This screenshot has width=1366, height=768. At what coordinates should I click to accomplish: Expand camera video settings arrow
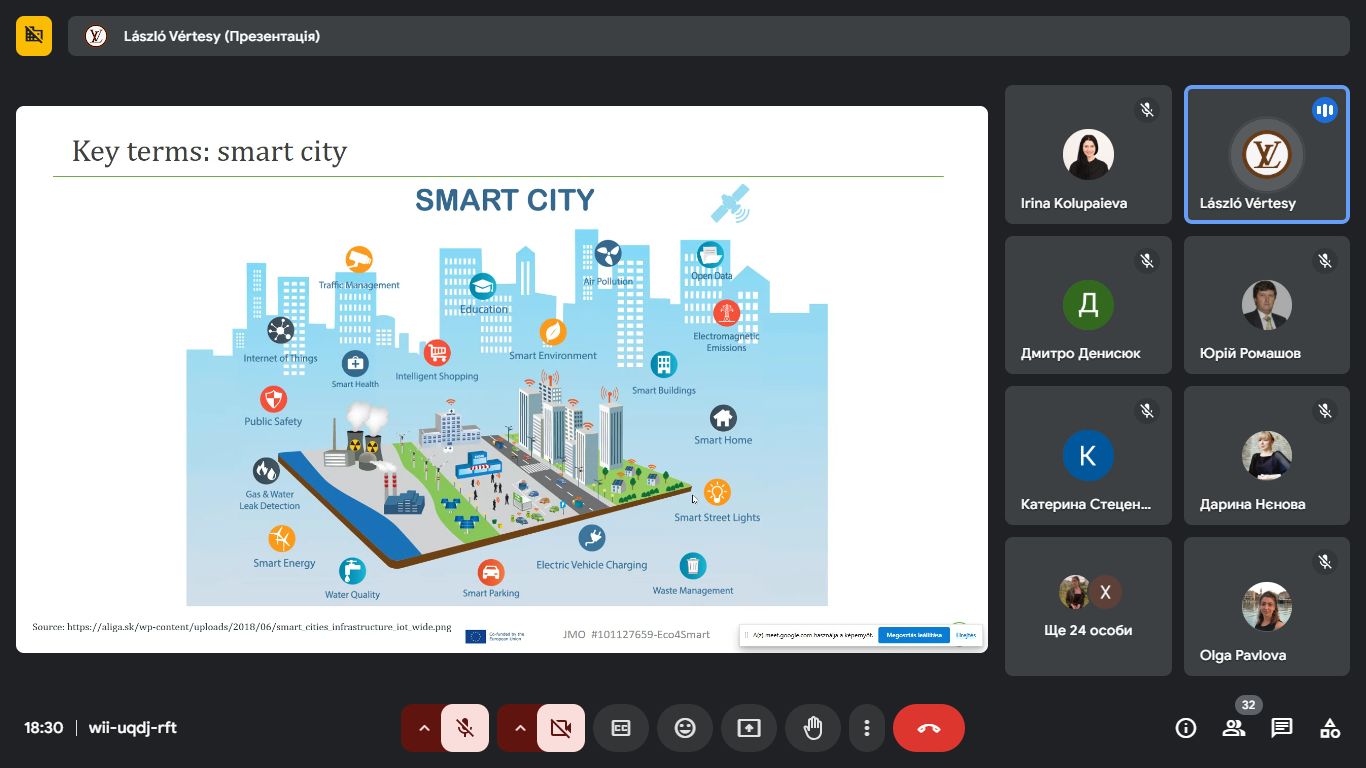pos(520,728)
